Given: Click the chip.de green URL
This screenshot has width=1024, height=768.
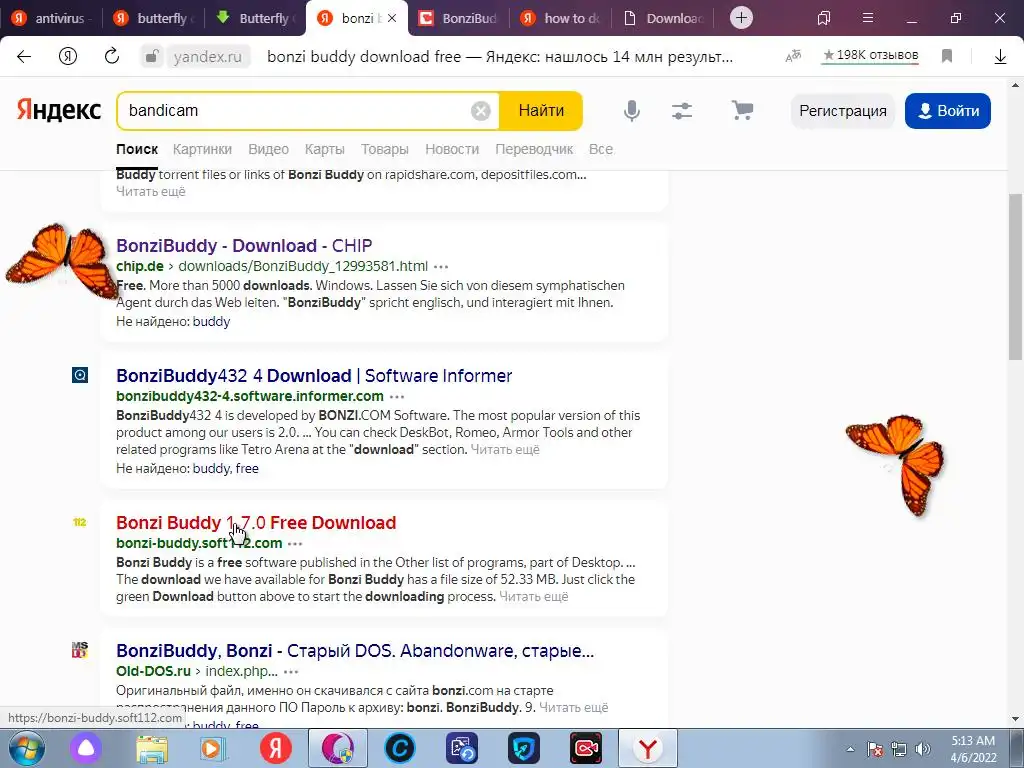Looking at the screenshot, I should pyautogui.click(x=140, y=266).
